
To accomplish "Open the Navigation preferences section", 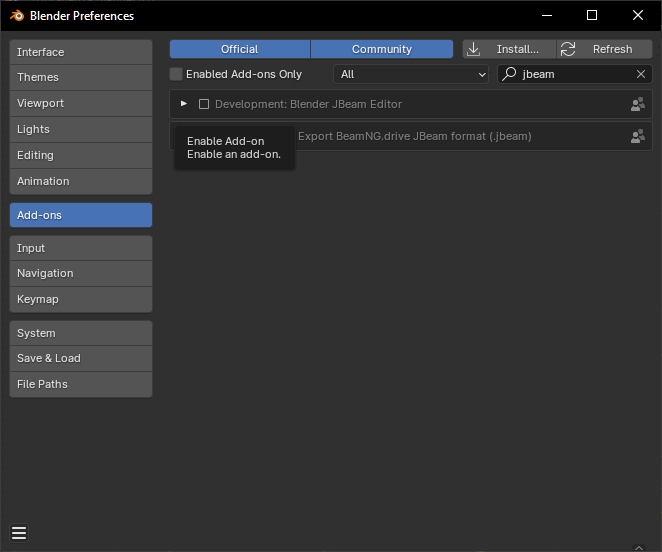I will click(x=81, y=273).
